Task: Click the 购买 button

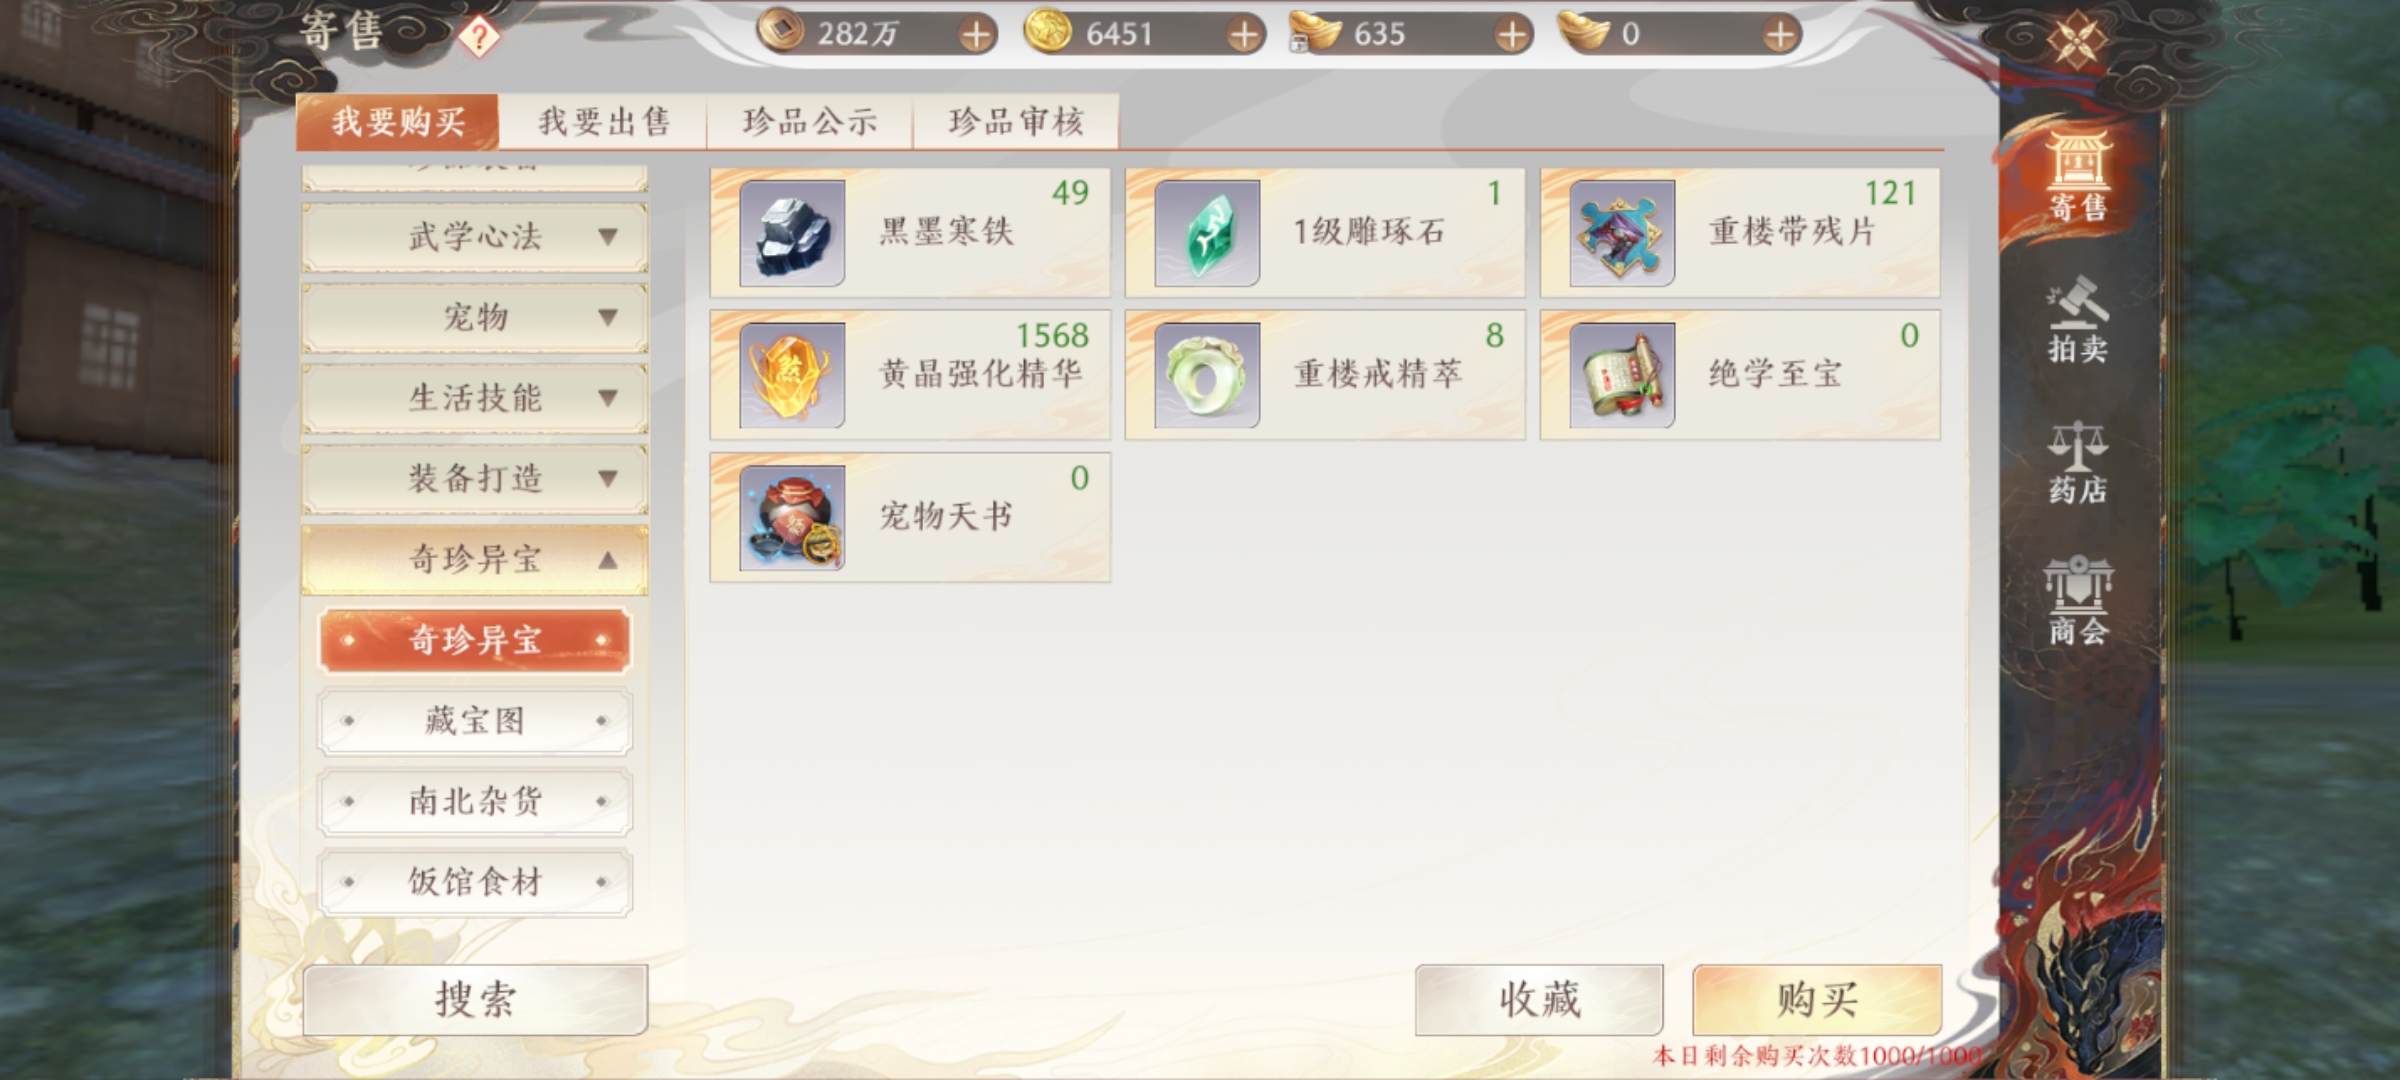Action: 1817,999
